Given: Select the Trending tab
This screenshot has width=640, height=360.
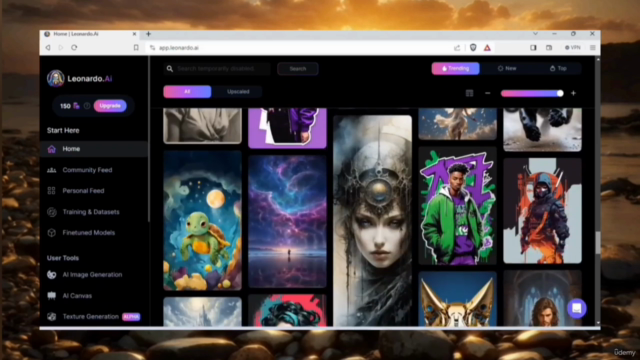Looking at the screenshot, I should [456, 69].
